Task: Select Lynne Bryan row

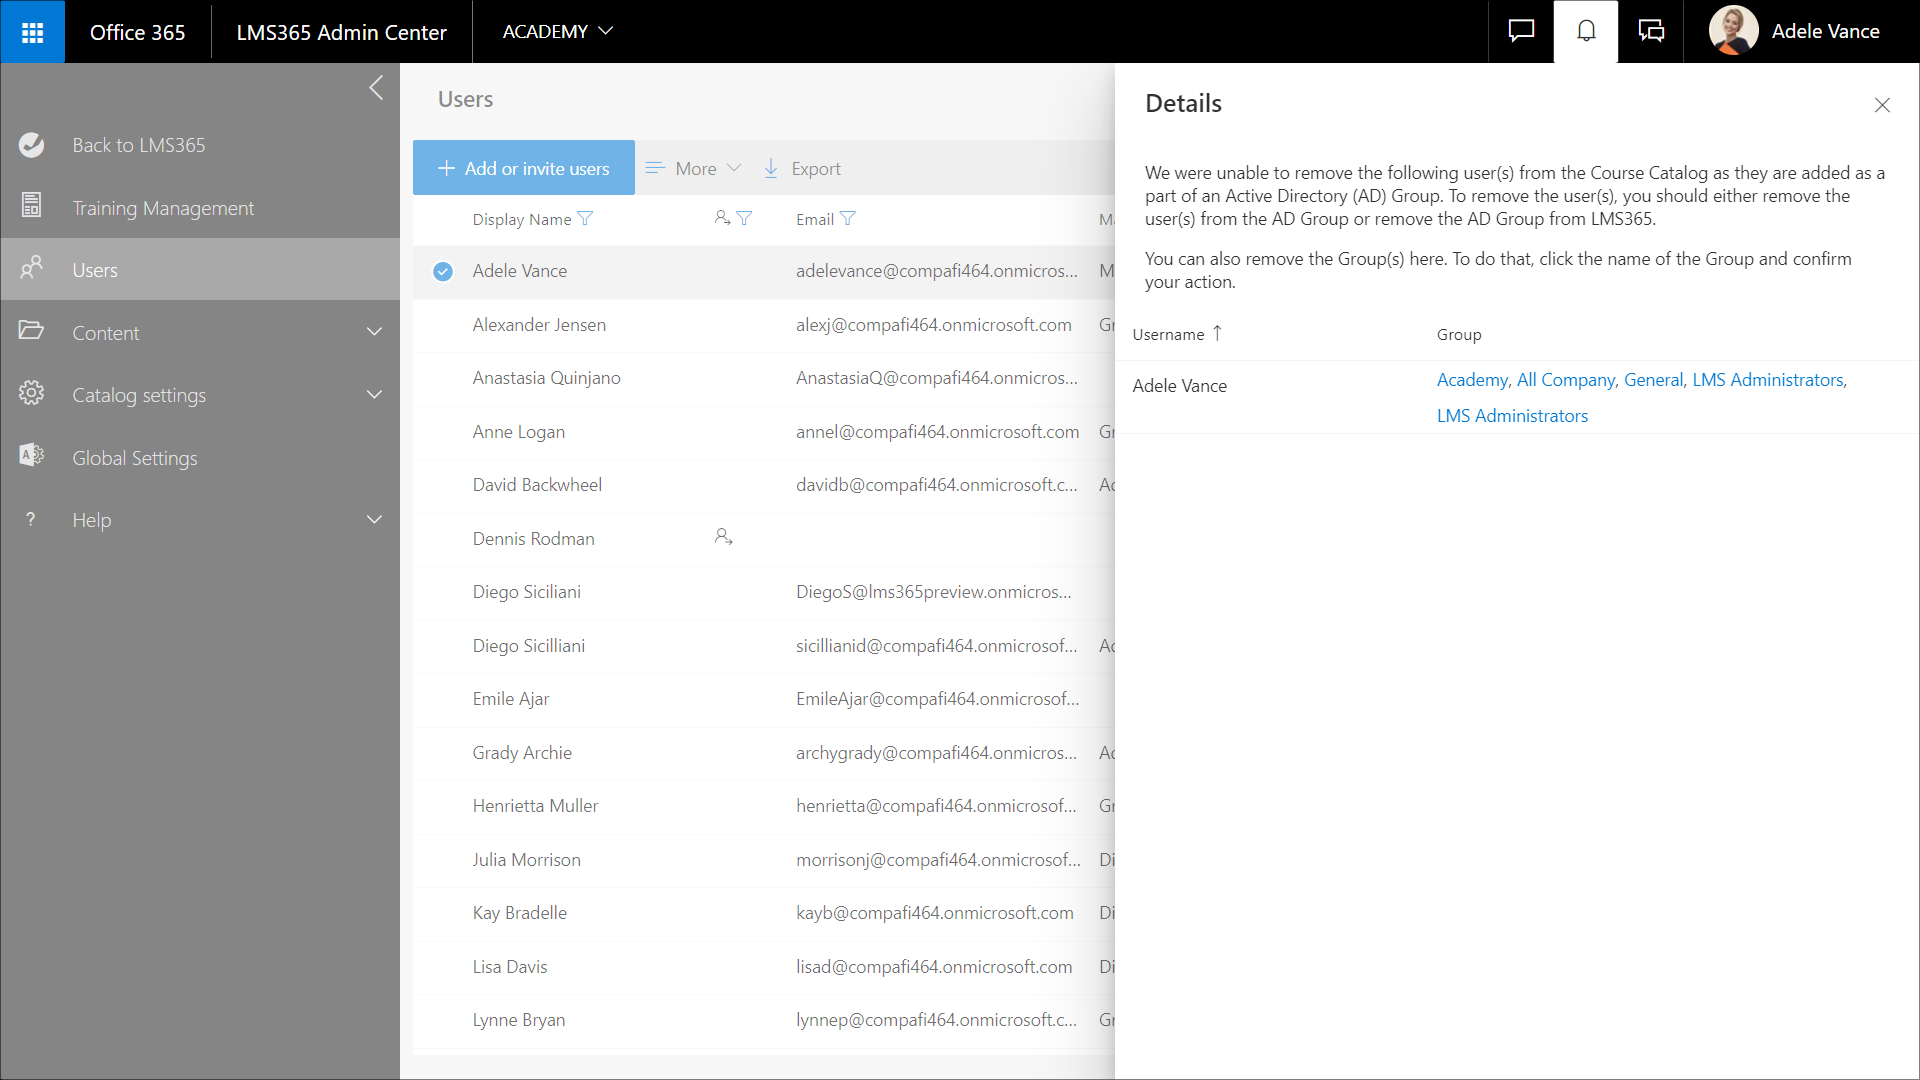Action: pos(764,1020)
